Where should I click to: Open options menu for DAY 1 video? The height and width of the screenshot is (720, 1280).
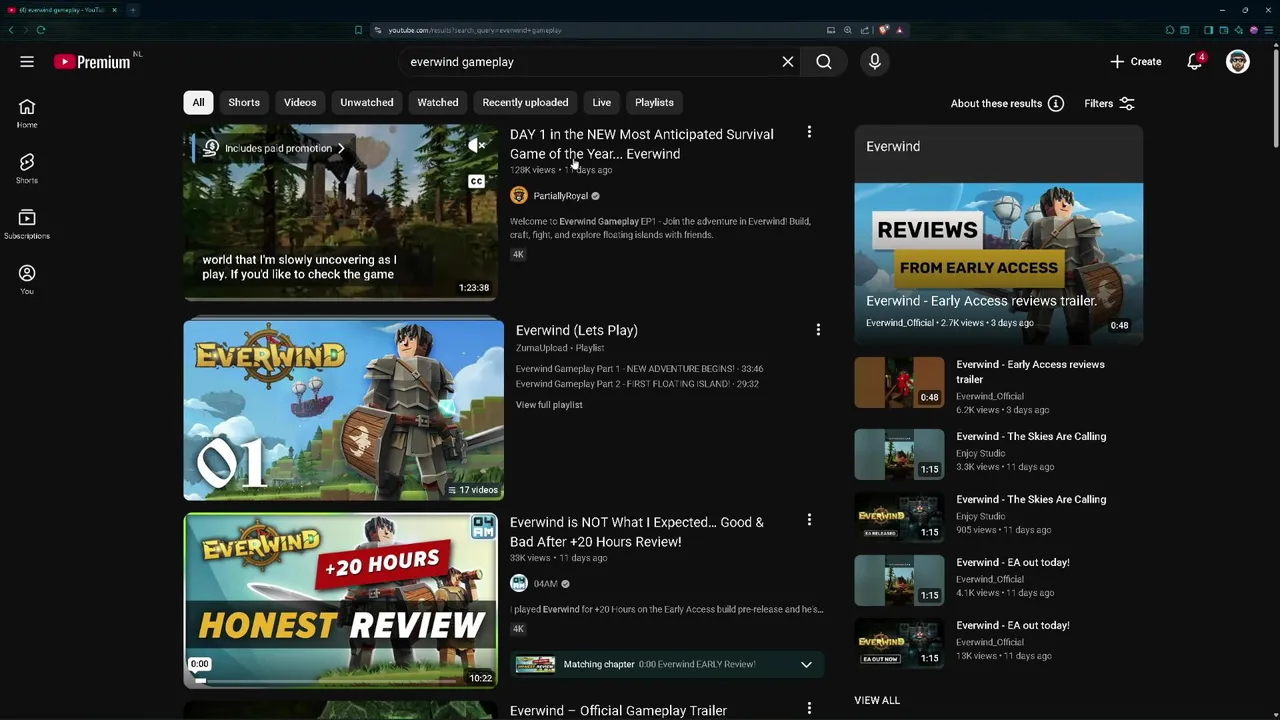pyautogui.click(x=809, y=132)
